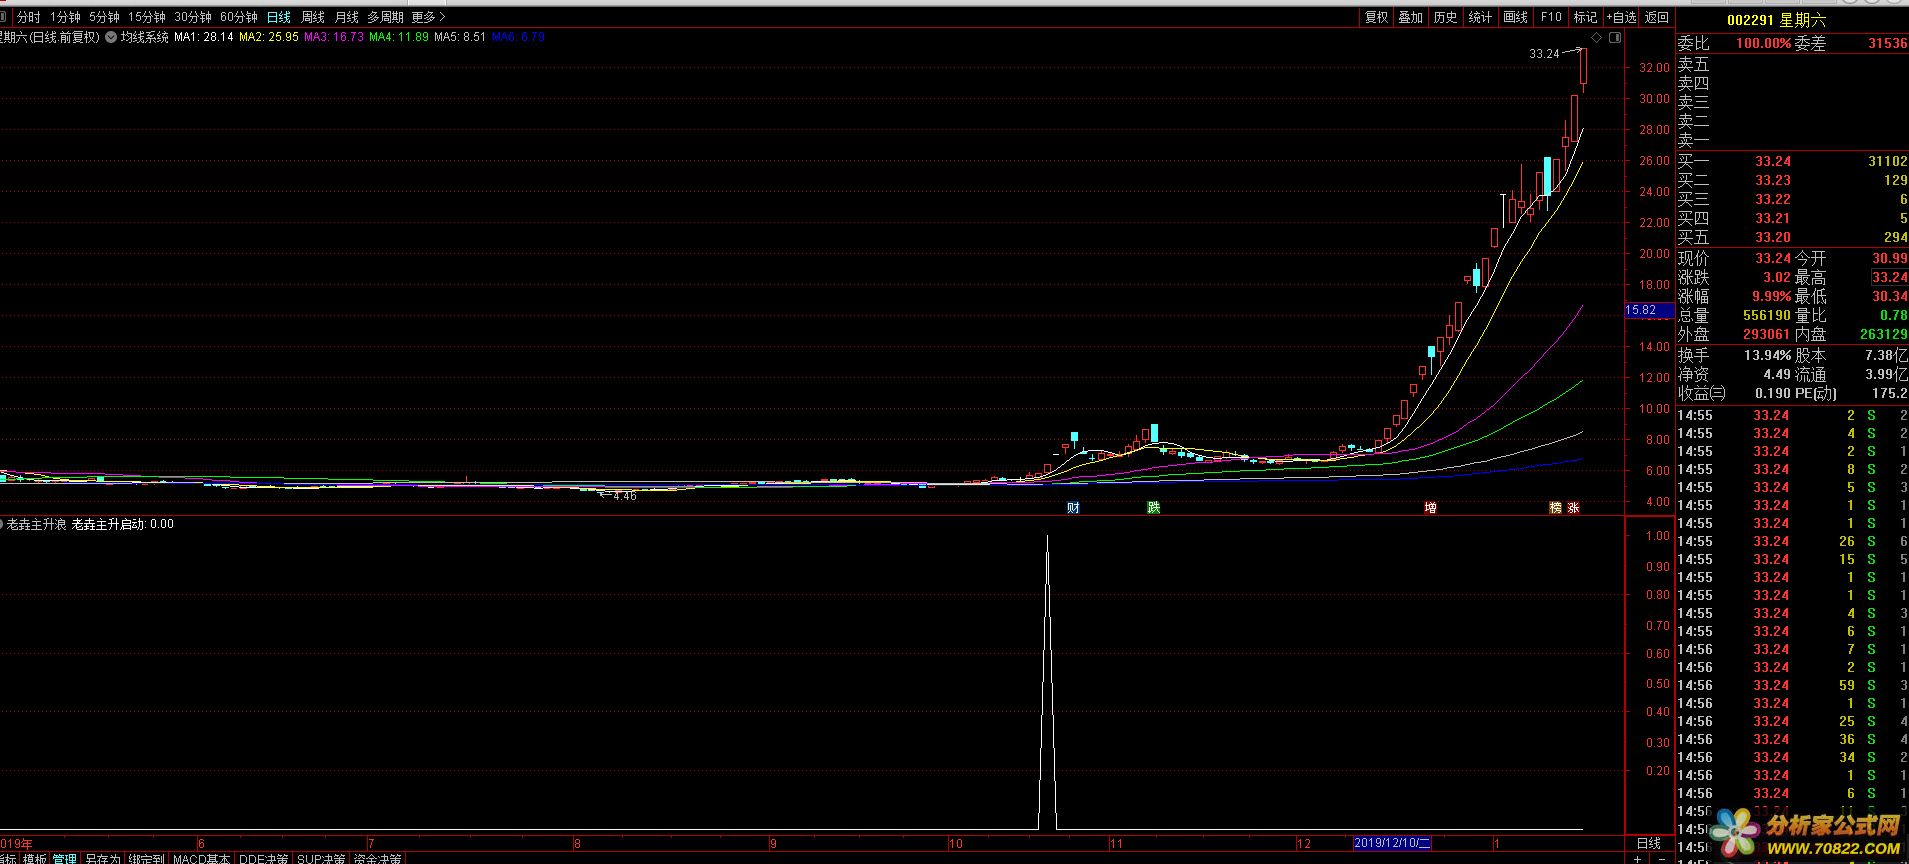Screen dimensions: 1909x864
Task: Enable 画线 drawing tool
Action: click(x=1515, y=17)
